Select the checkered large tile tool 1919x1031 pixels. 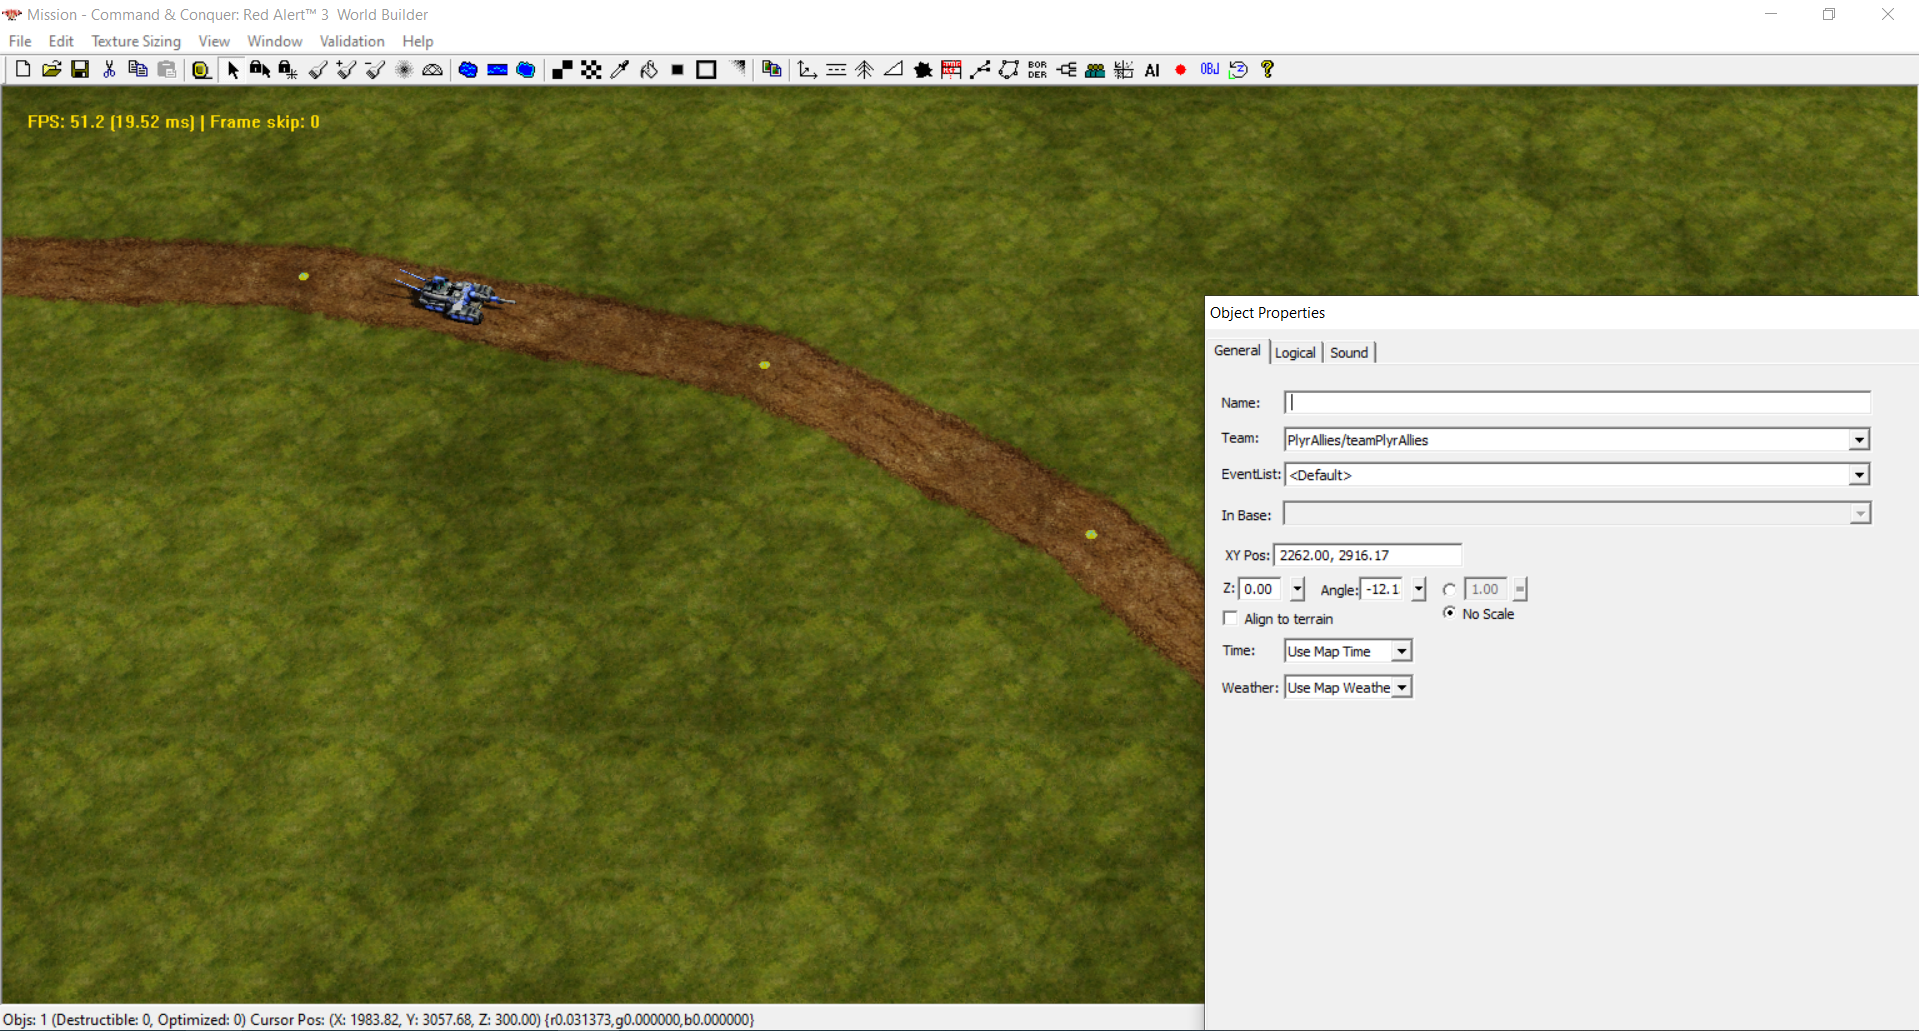tap(591, 69)
